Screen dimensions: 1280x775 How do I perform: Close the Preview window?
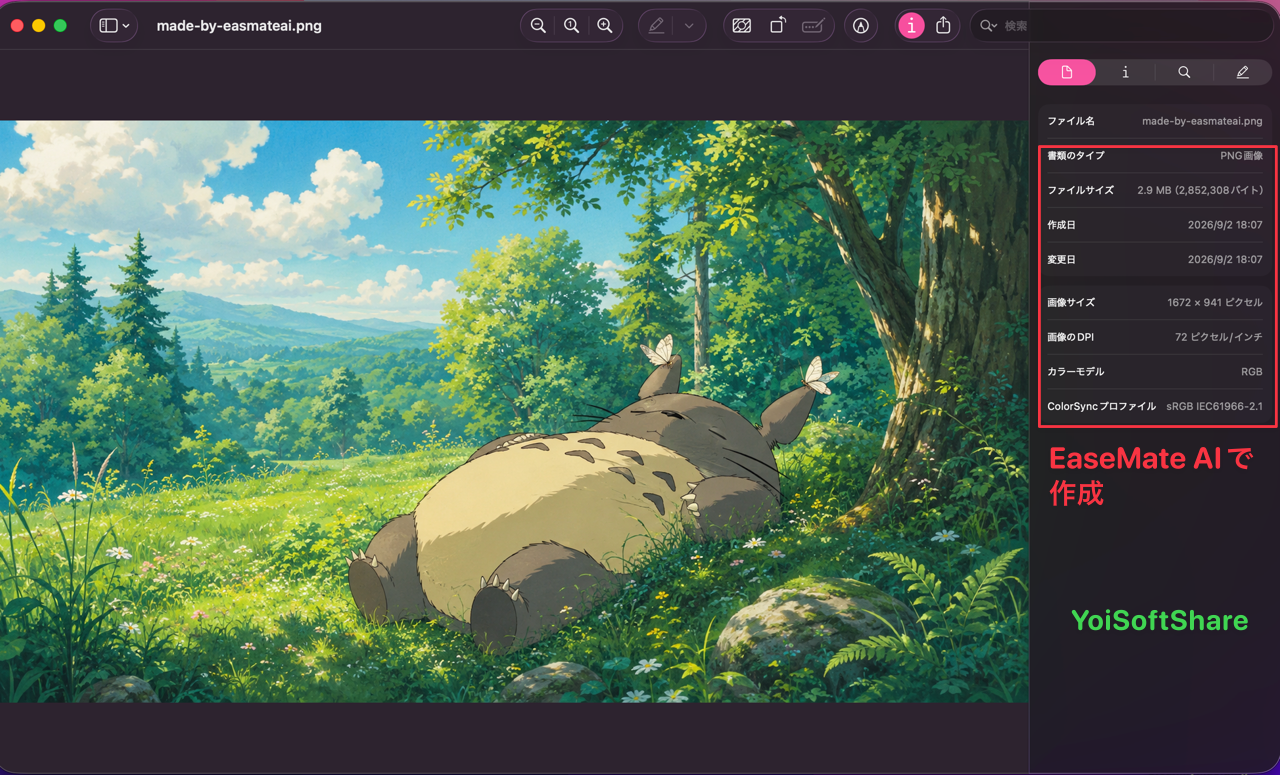(x=16, y=26)
